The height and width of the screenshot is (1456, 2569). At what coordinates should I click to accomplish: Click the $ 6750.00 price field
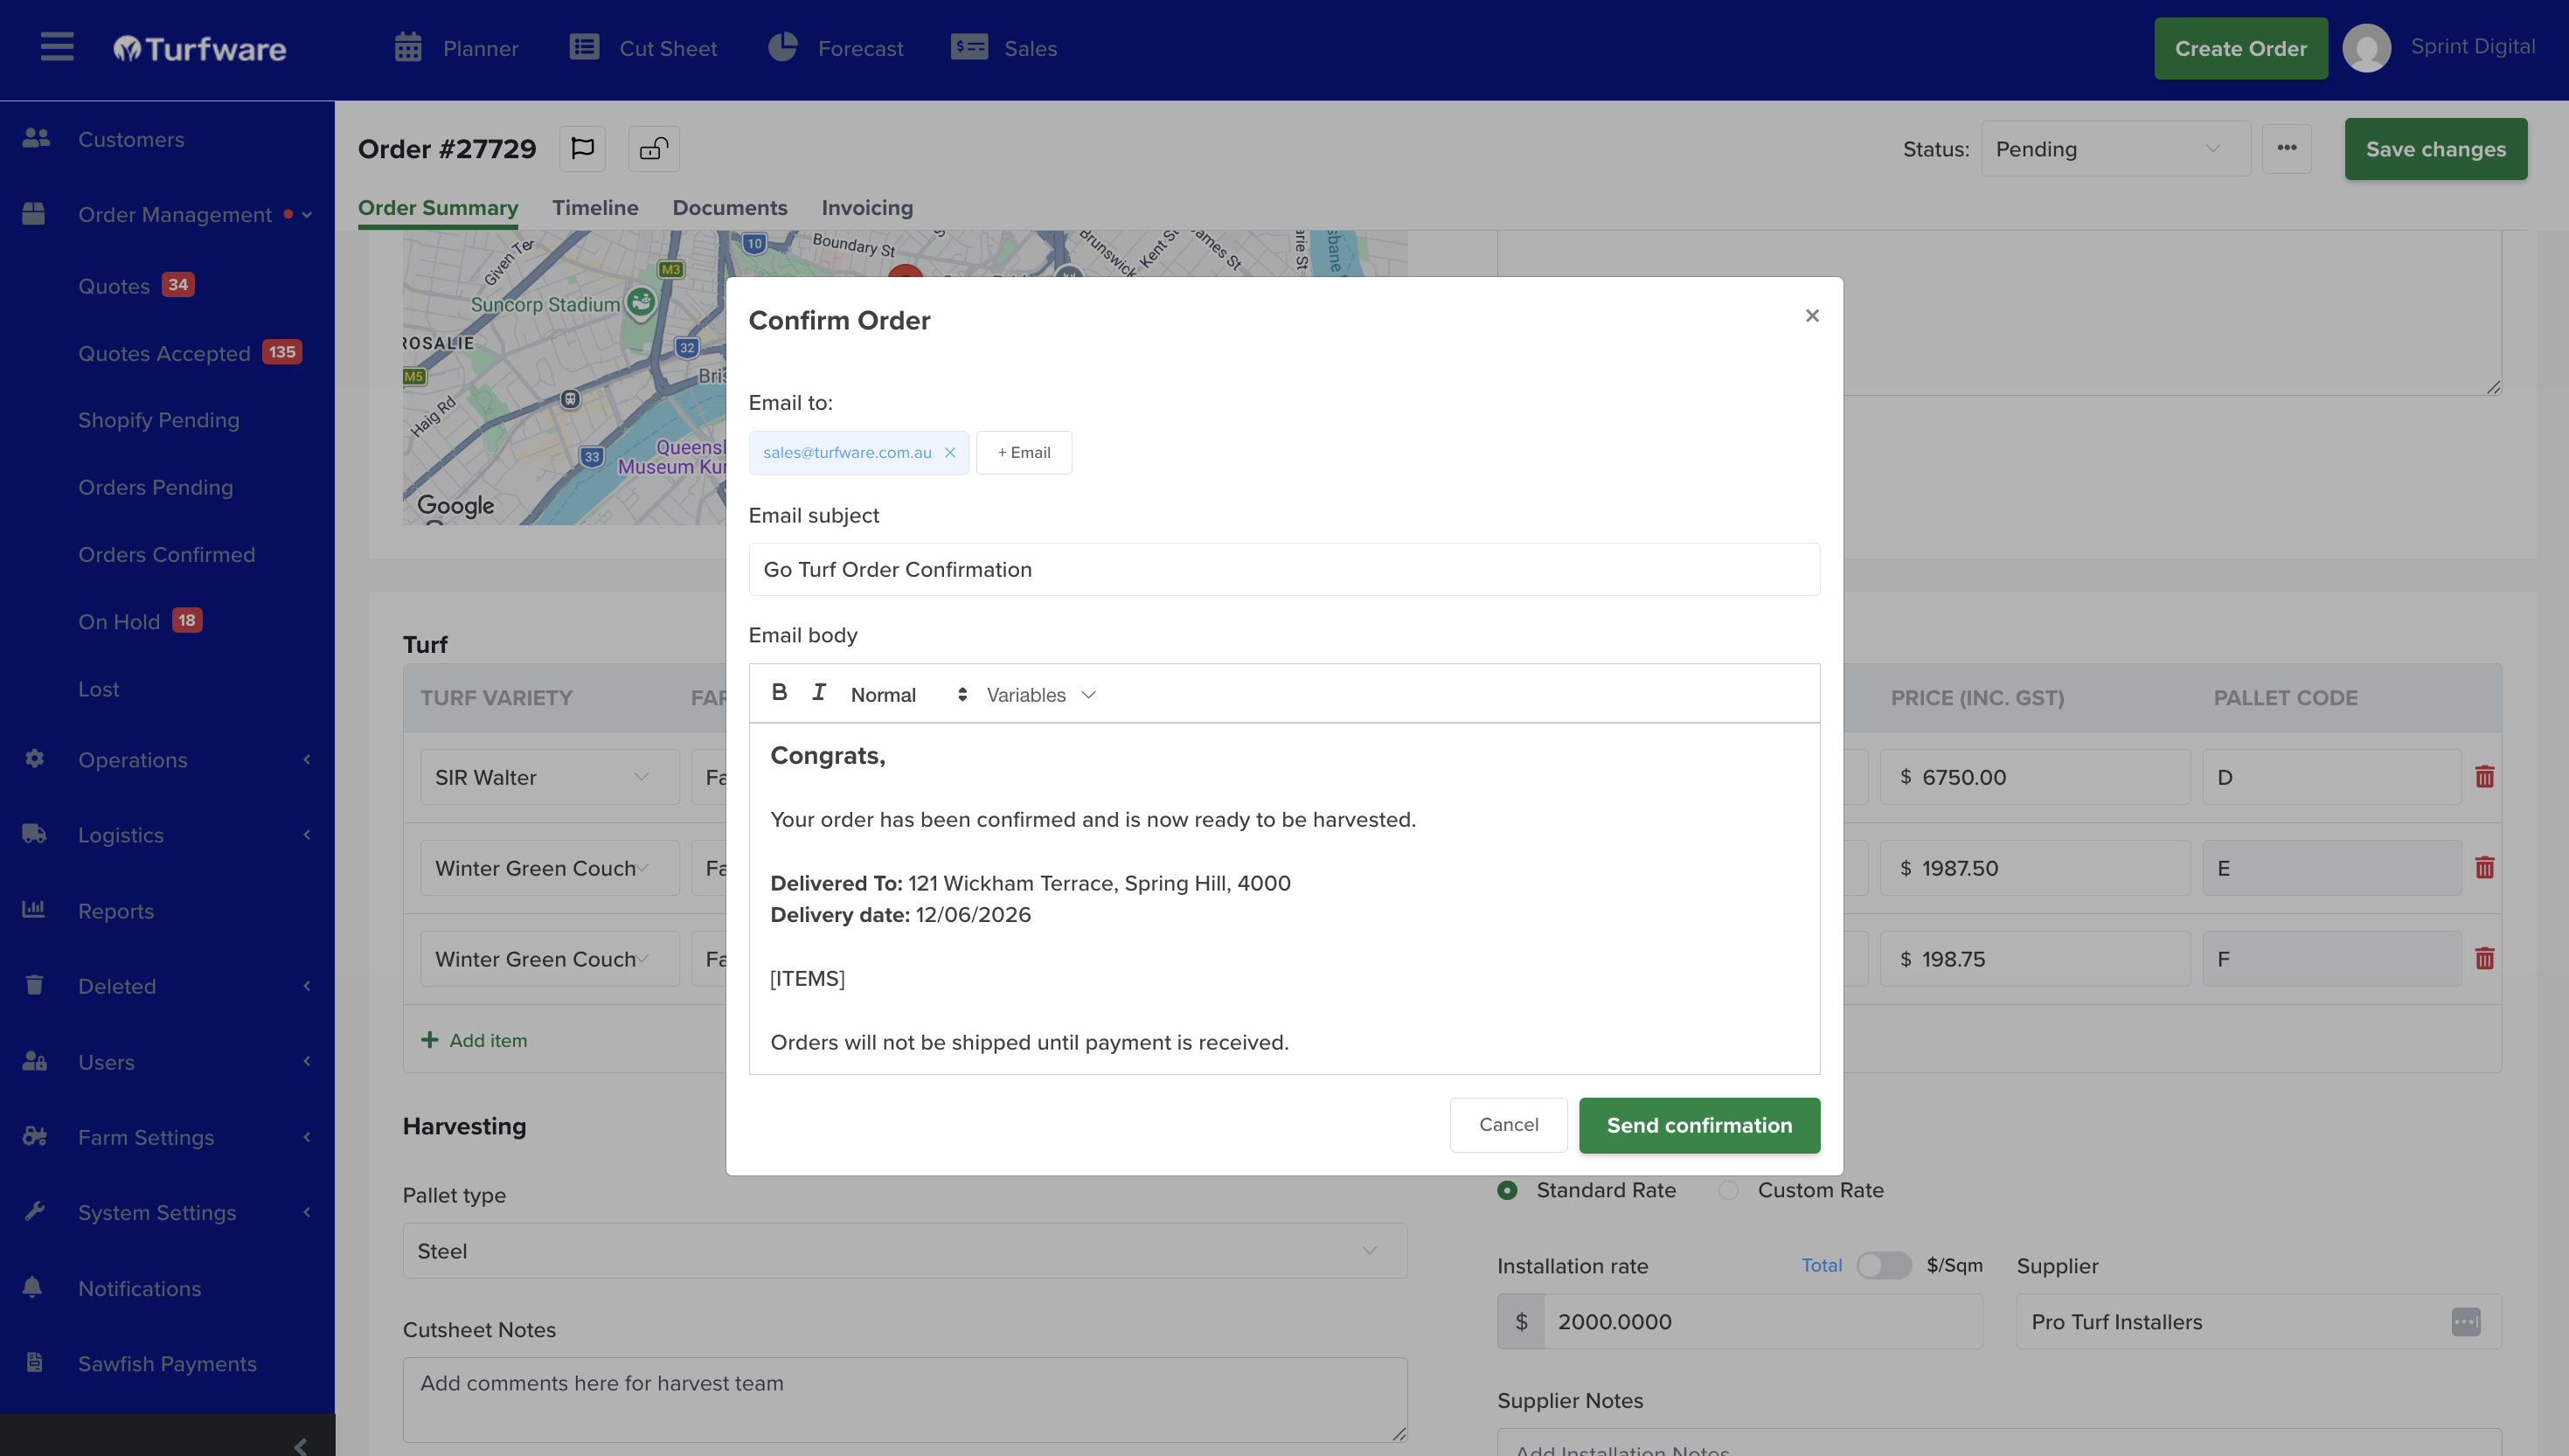2034,777
